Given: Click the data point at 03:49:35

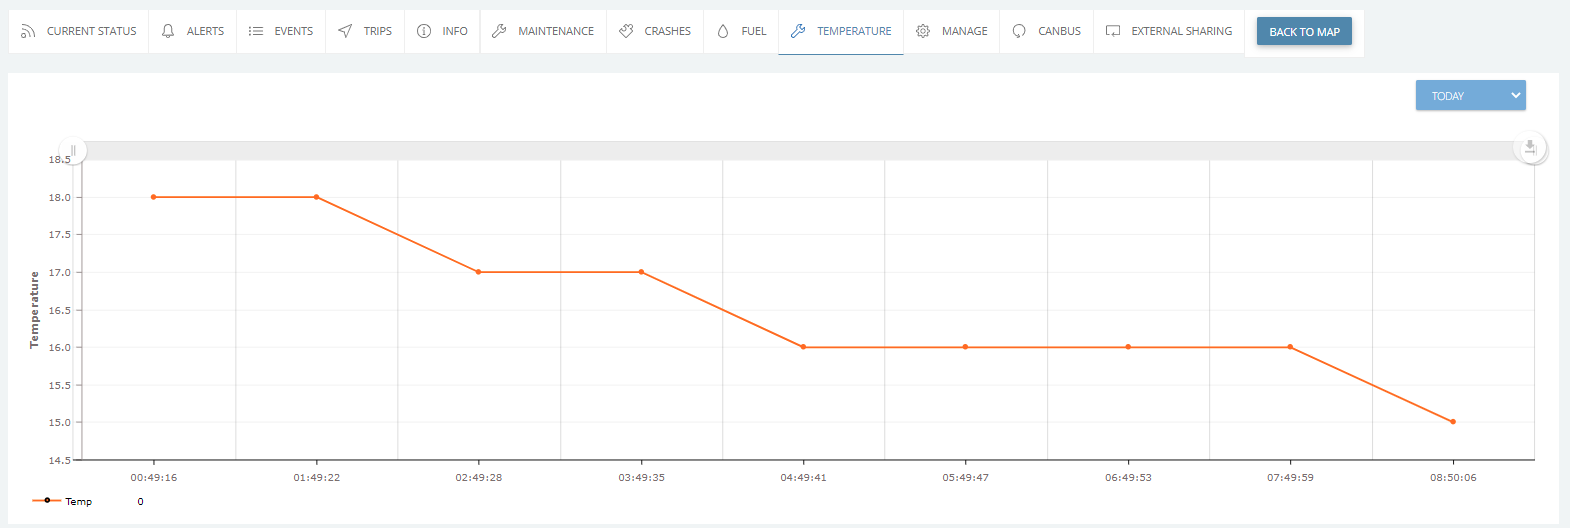Looking at the screenshot, I should pyautogui.click(x=641, y=272).
